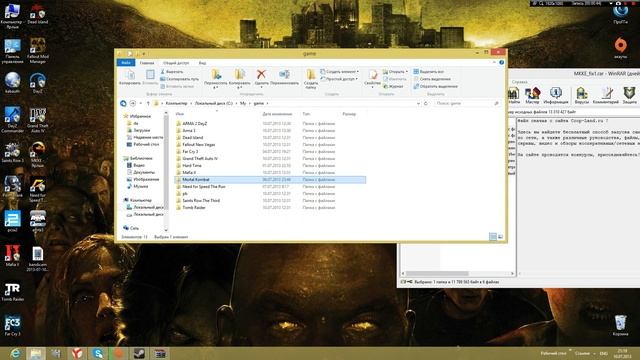Select the highlighted Mortal Kombat folder

coord(270,180)
